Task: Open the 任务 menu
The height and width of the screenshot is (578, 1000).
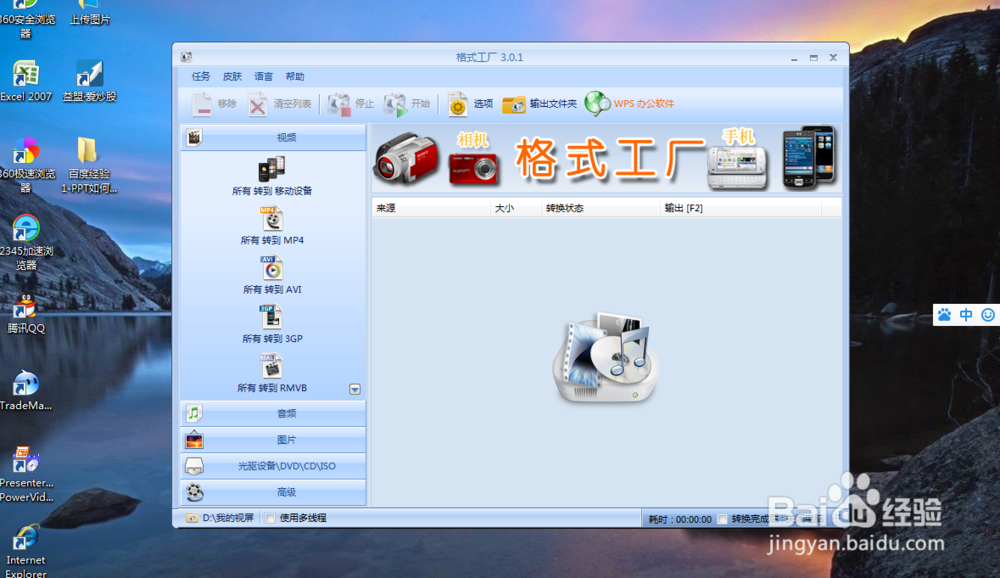Action: click(201, 77)
